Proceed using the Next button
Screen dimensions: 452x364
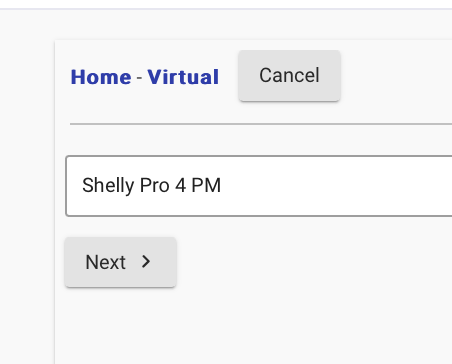(120, 262)
